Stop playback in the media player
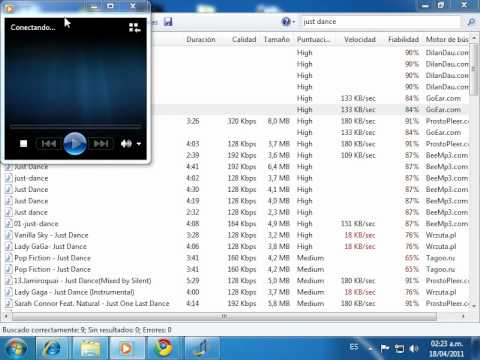Screen dimensions: 480x360 pyautogui.click(x=23, y=144)
